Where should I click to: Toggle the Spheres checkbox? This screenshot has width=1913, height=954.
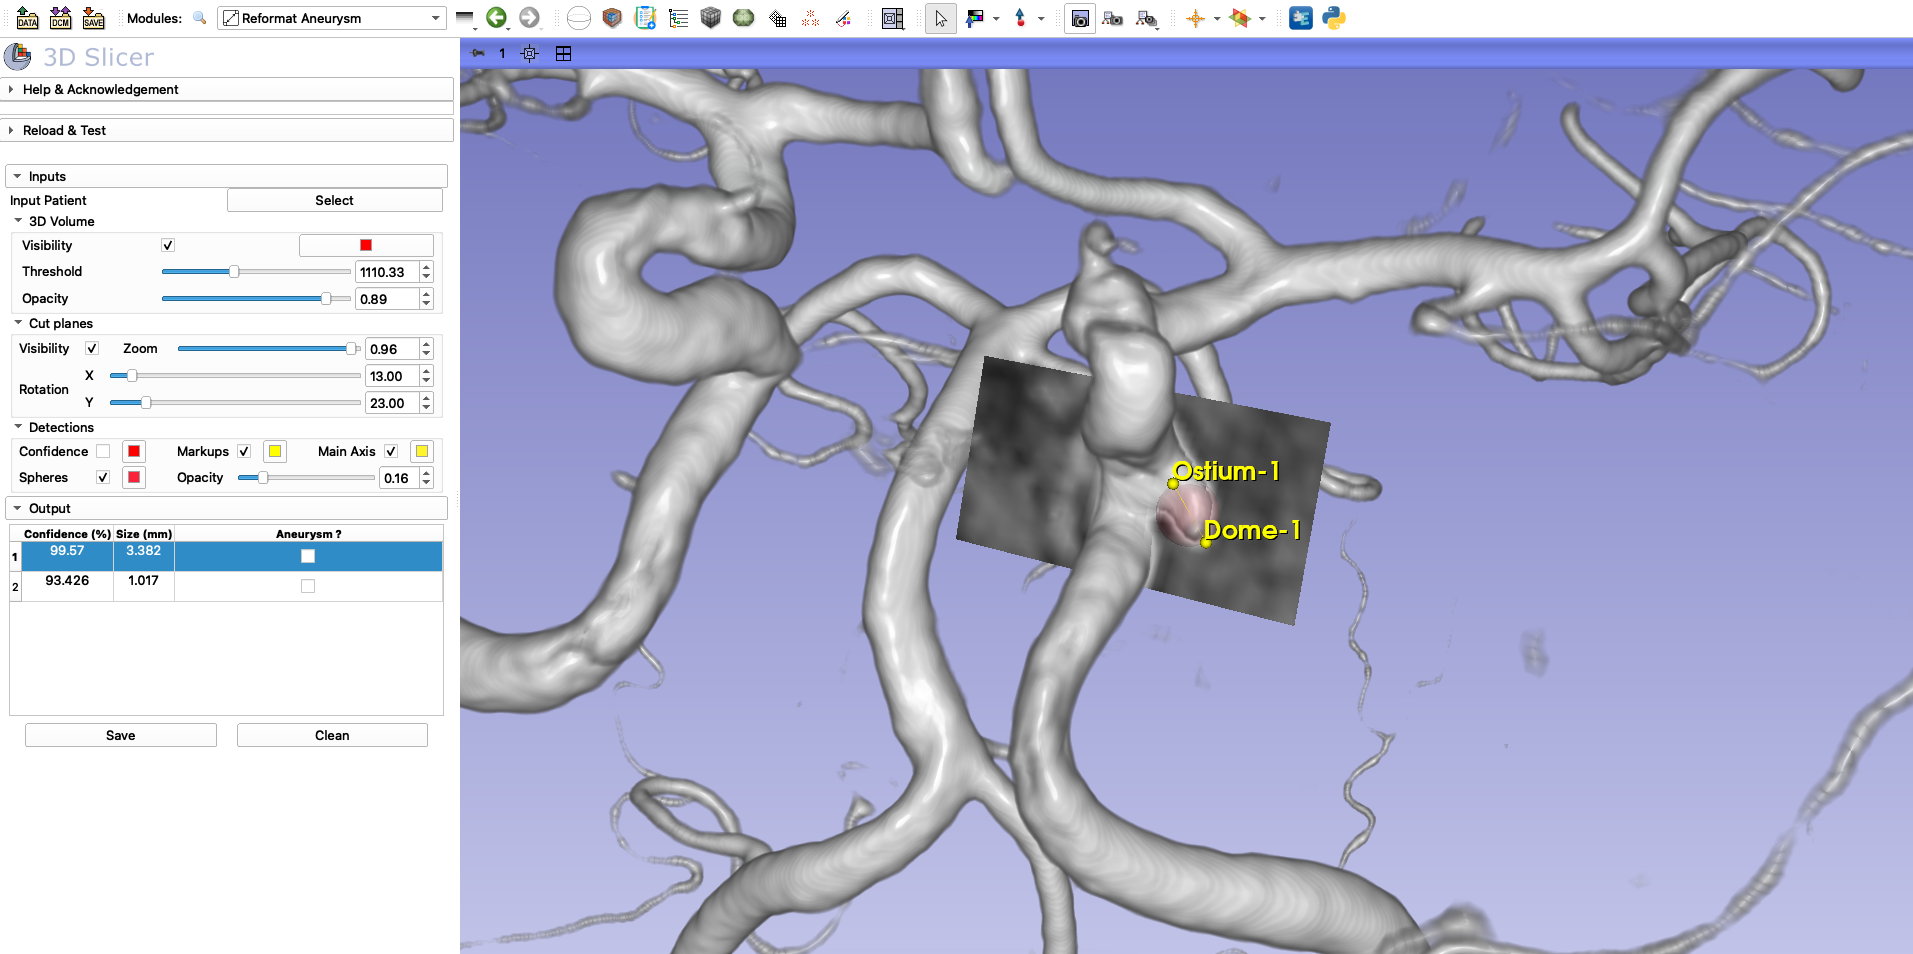pos(103,477)
